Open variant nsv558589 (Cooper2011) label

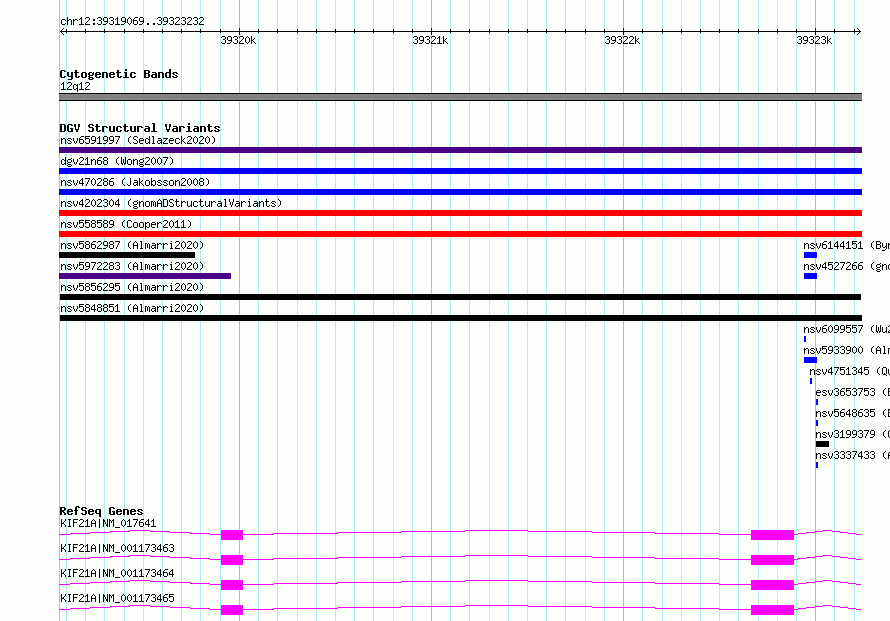(126, 224)
